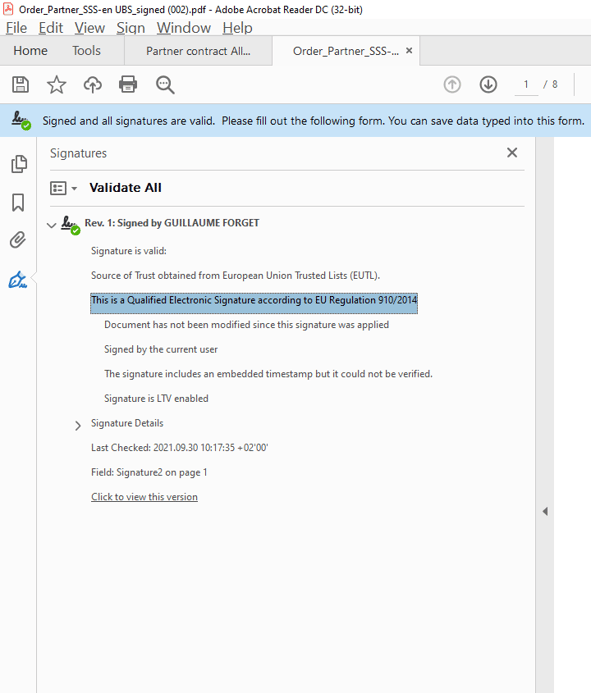Image resolution: width=591 pixels, height=693 pixels.
Task: Click Validate All button
Action: coord(126,188)
